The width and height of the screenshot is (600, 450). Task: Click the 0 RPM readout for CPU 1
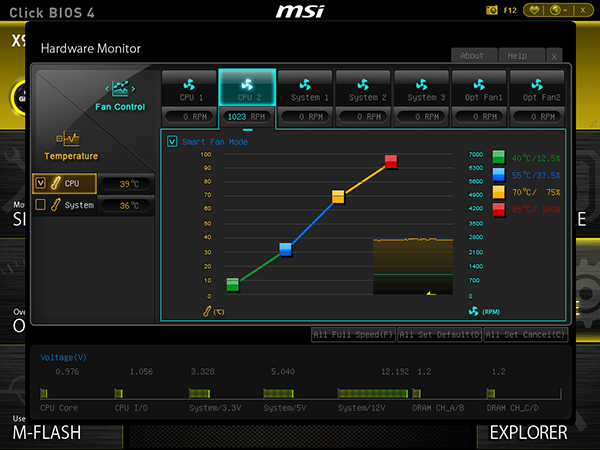[189, 117]
